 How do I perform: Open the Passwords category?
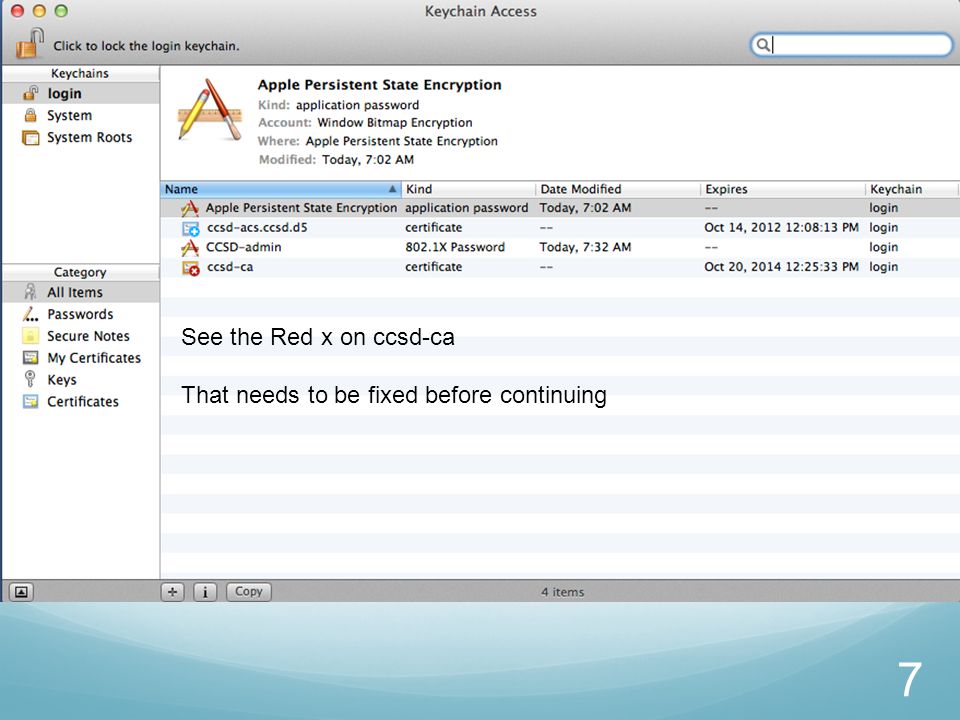[81, 314]
